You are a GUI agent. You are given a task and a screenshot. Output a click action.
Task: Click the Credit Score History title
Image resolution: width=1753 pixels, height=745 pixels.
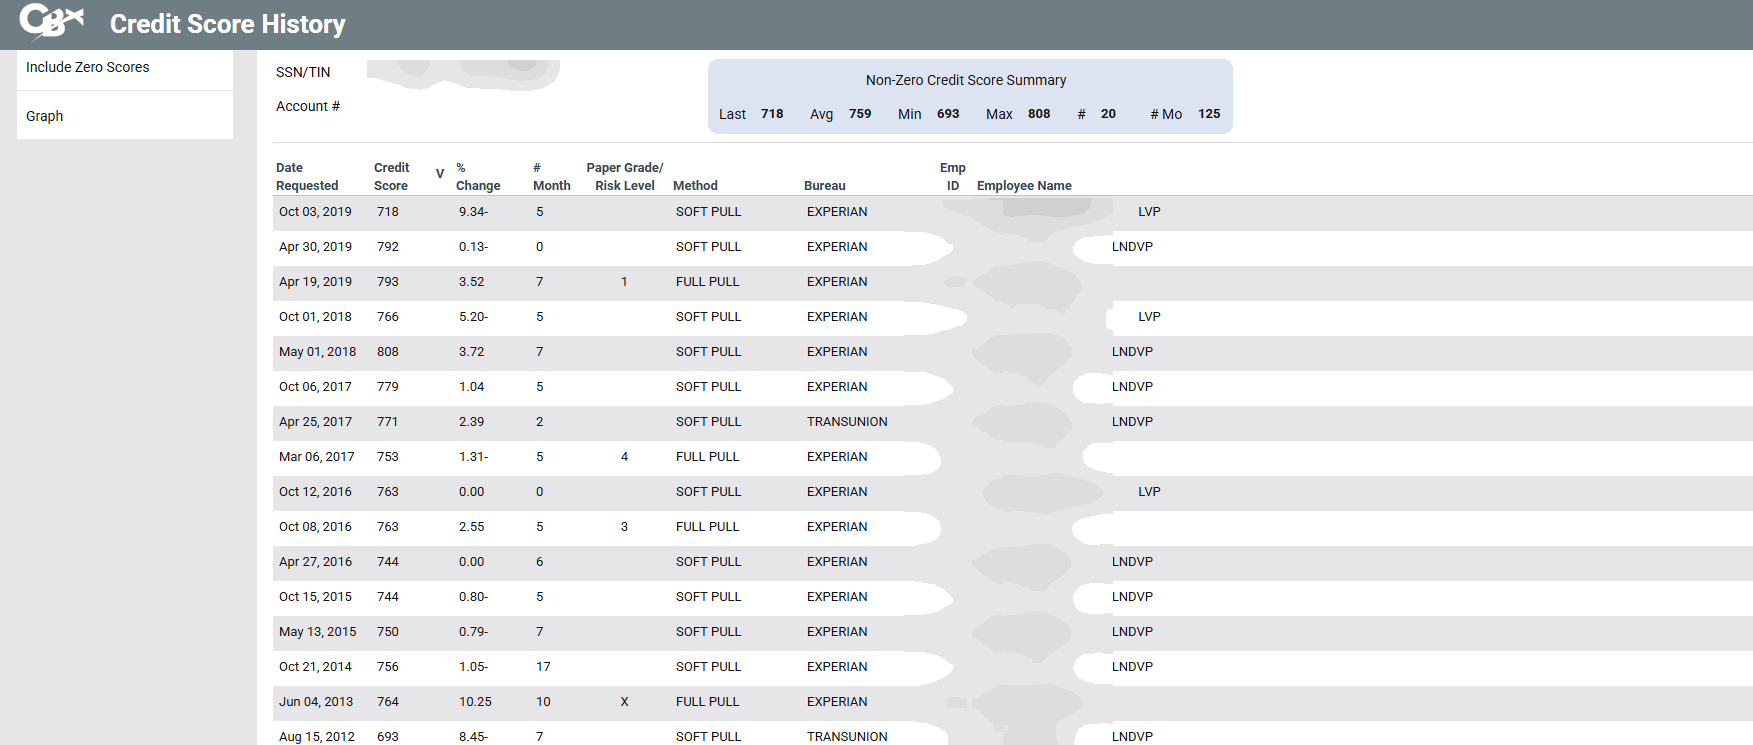227,24
